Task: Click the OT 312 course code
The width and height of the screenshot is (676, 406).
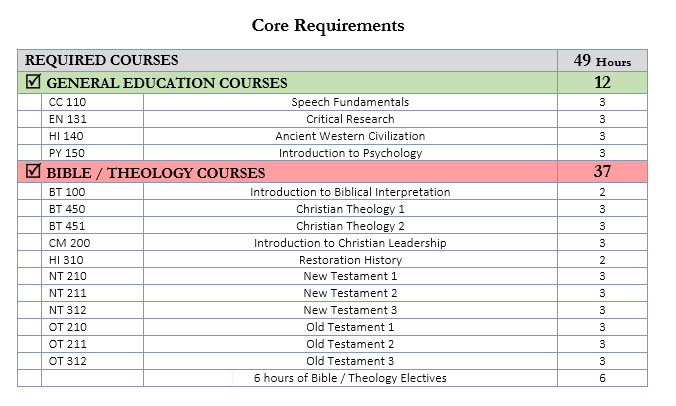Action: (x=67, y=361)
